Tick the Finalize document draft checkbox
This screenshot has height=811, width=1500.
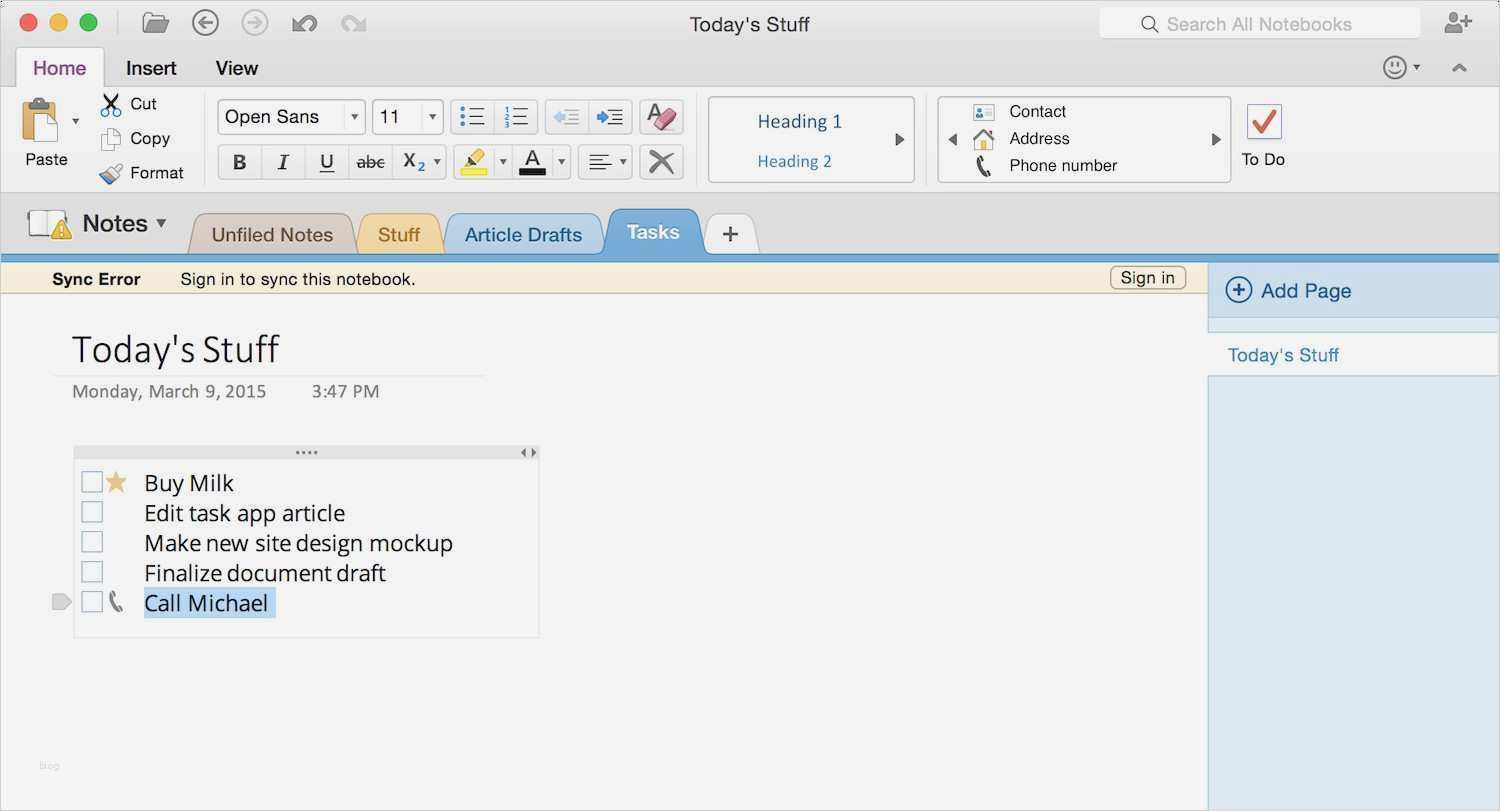[91, 571]
